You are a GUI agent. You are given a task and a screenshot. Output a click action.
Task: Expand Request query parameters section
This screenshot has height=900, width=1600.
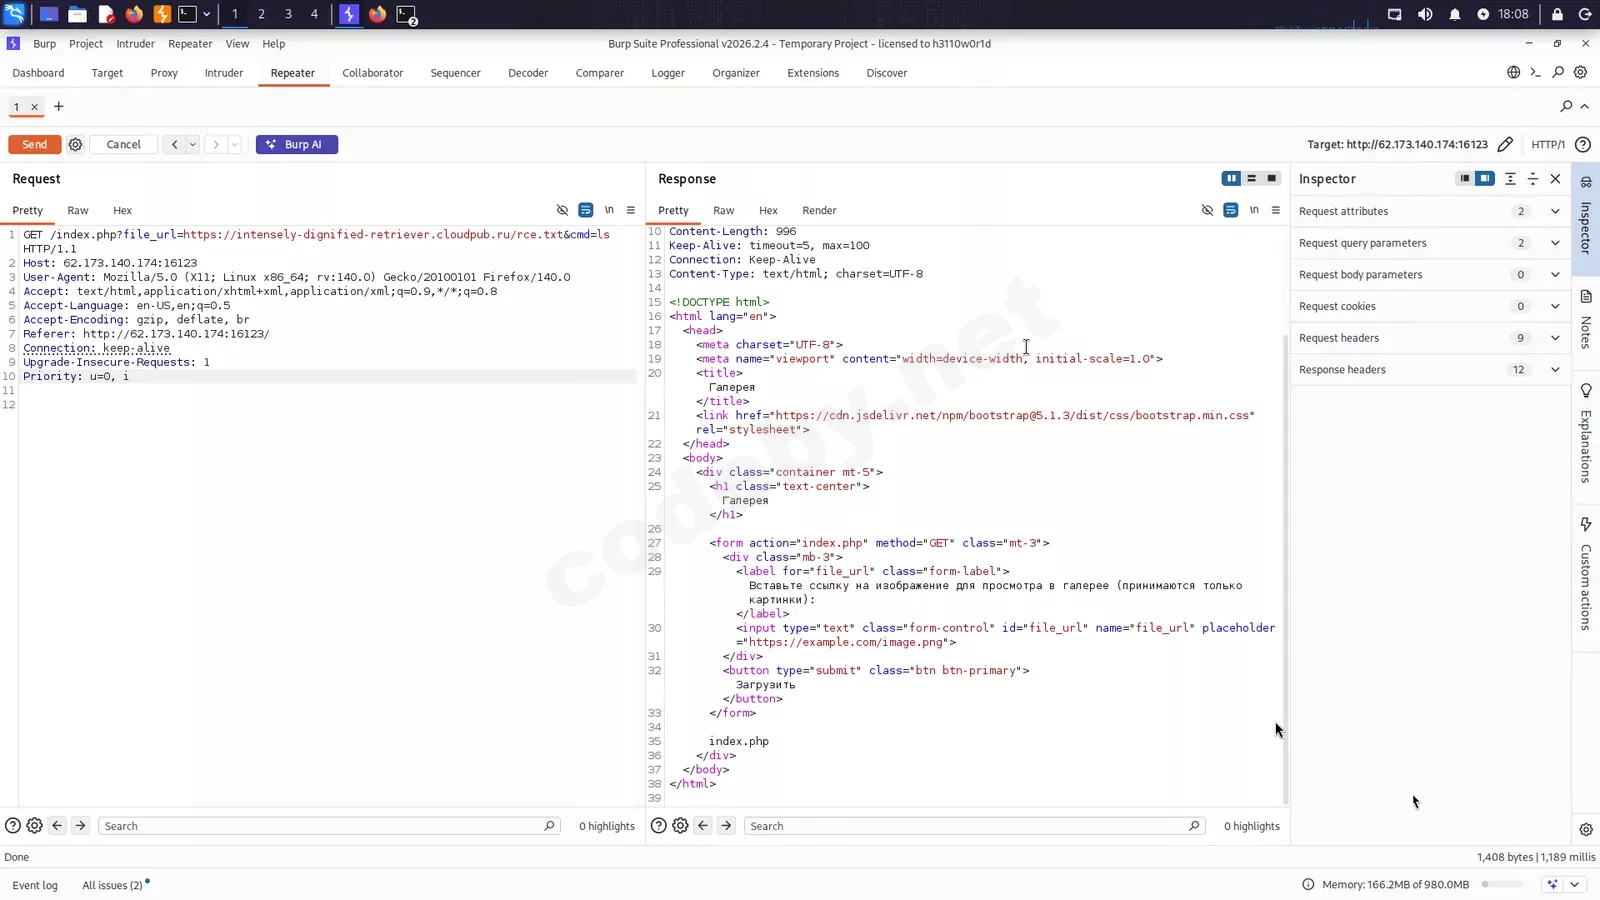click(1555, 243)
